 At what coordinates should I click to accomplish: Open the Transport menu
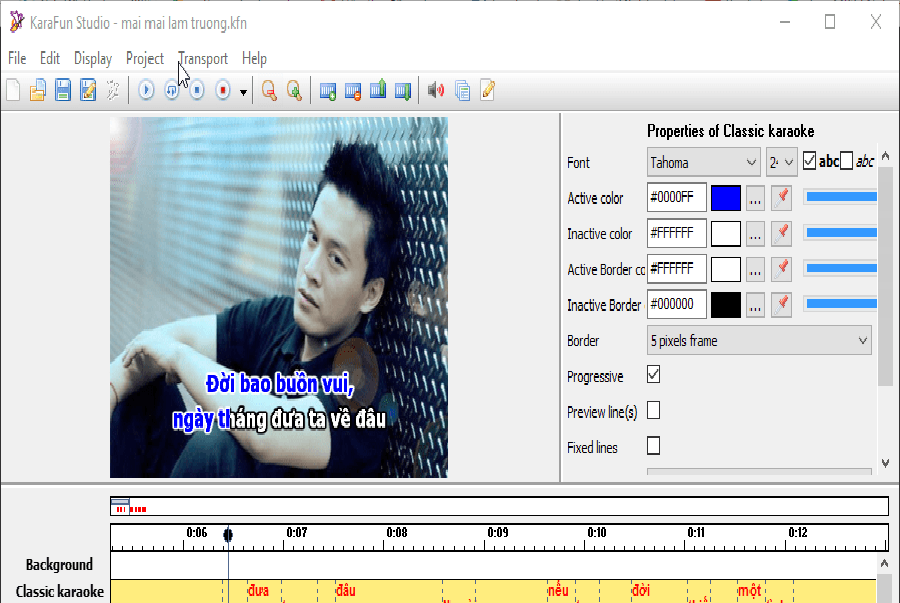point(203,58)
